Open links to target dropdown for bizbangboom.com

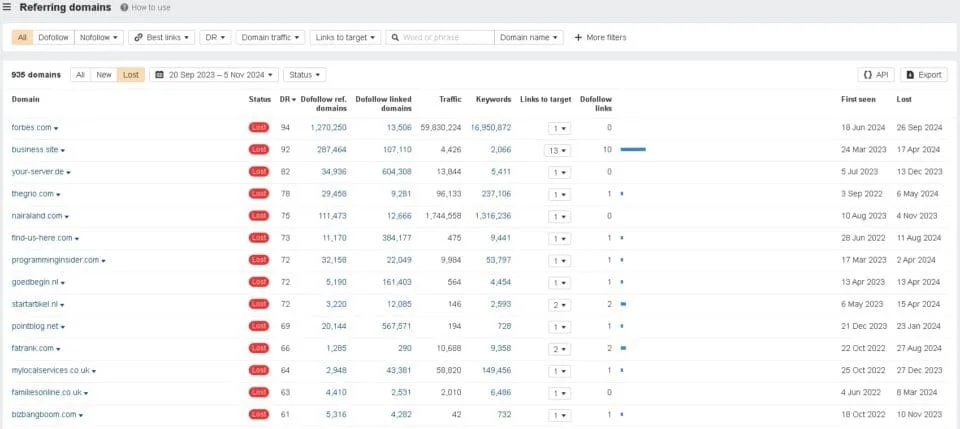coord(560,415)
